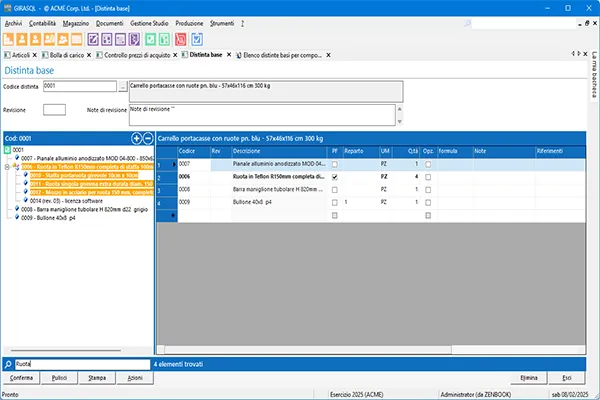The width and height of the screenshot is (600, 400).
Task: Click the bottom search field containing Ruota
Action: tap(83, 364)
